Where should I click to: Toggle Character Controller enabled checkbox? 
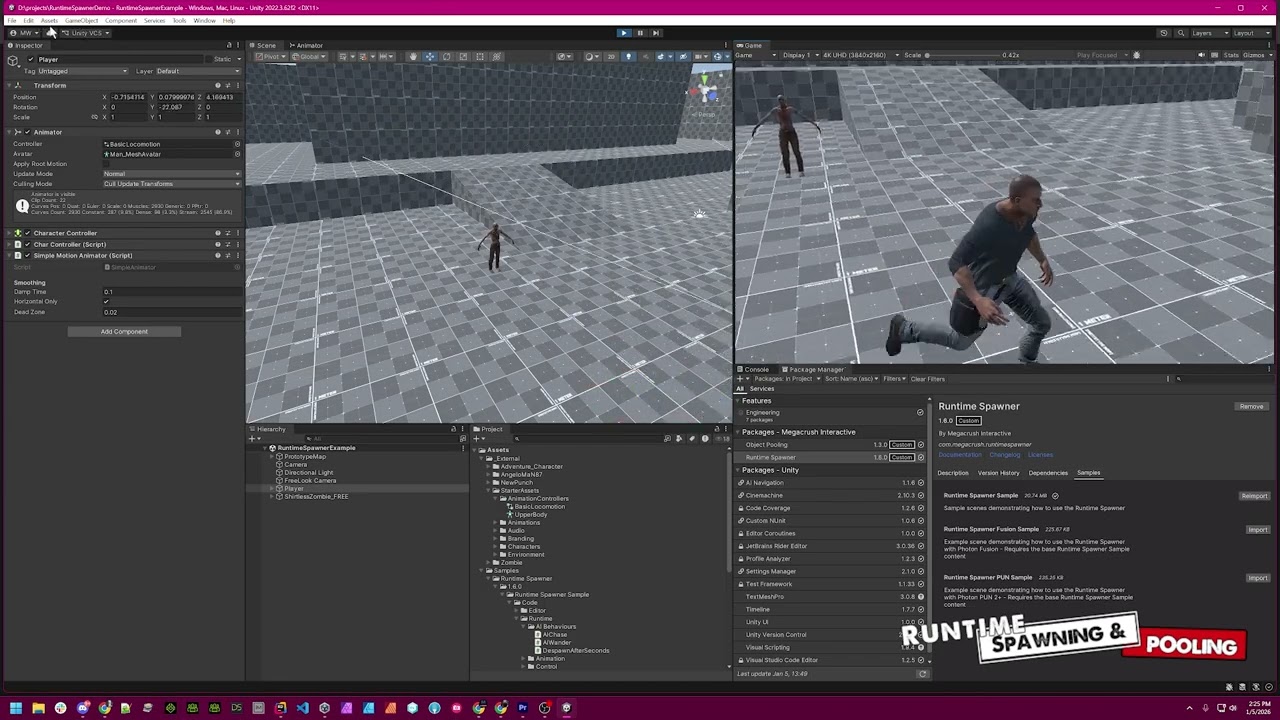coord(27,233)
